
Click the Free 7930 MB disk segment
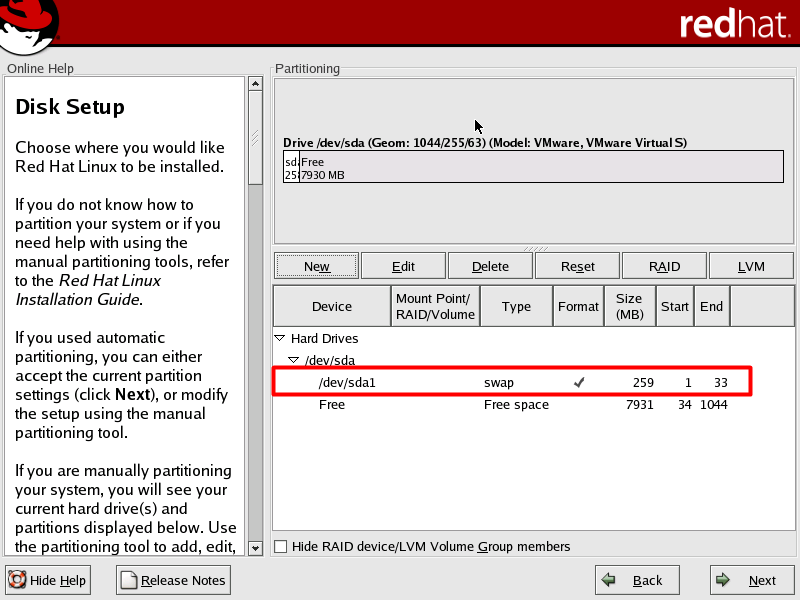click(x=541, y=166)
